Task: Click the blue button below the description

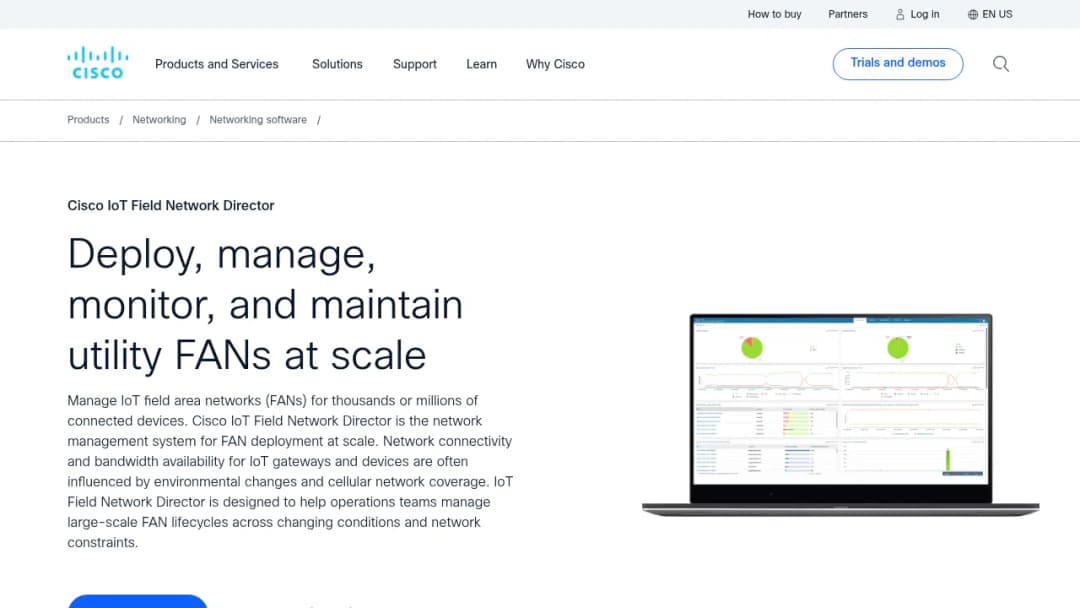Action: click(138, 601)
